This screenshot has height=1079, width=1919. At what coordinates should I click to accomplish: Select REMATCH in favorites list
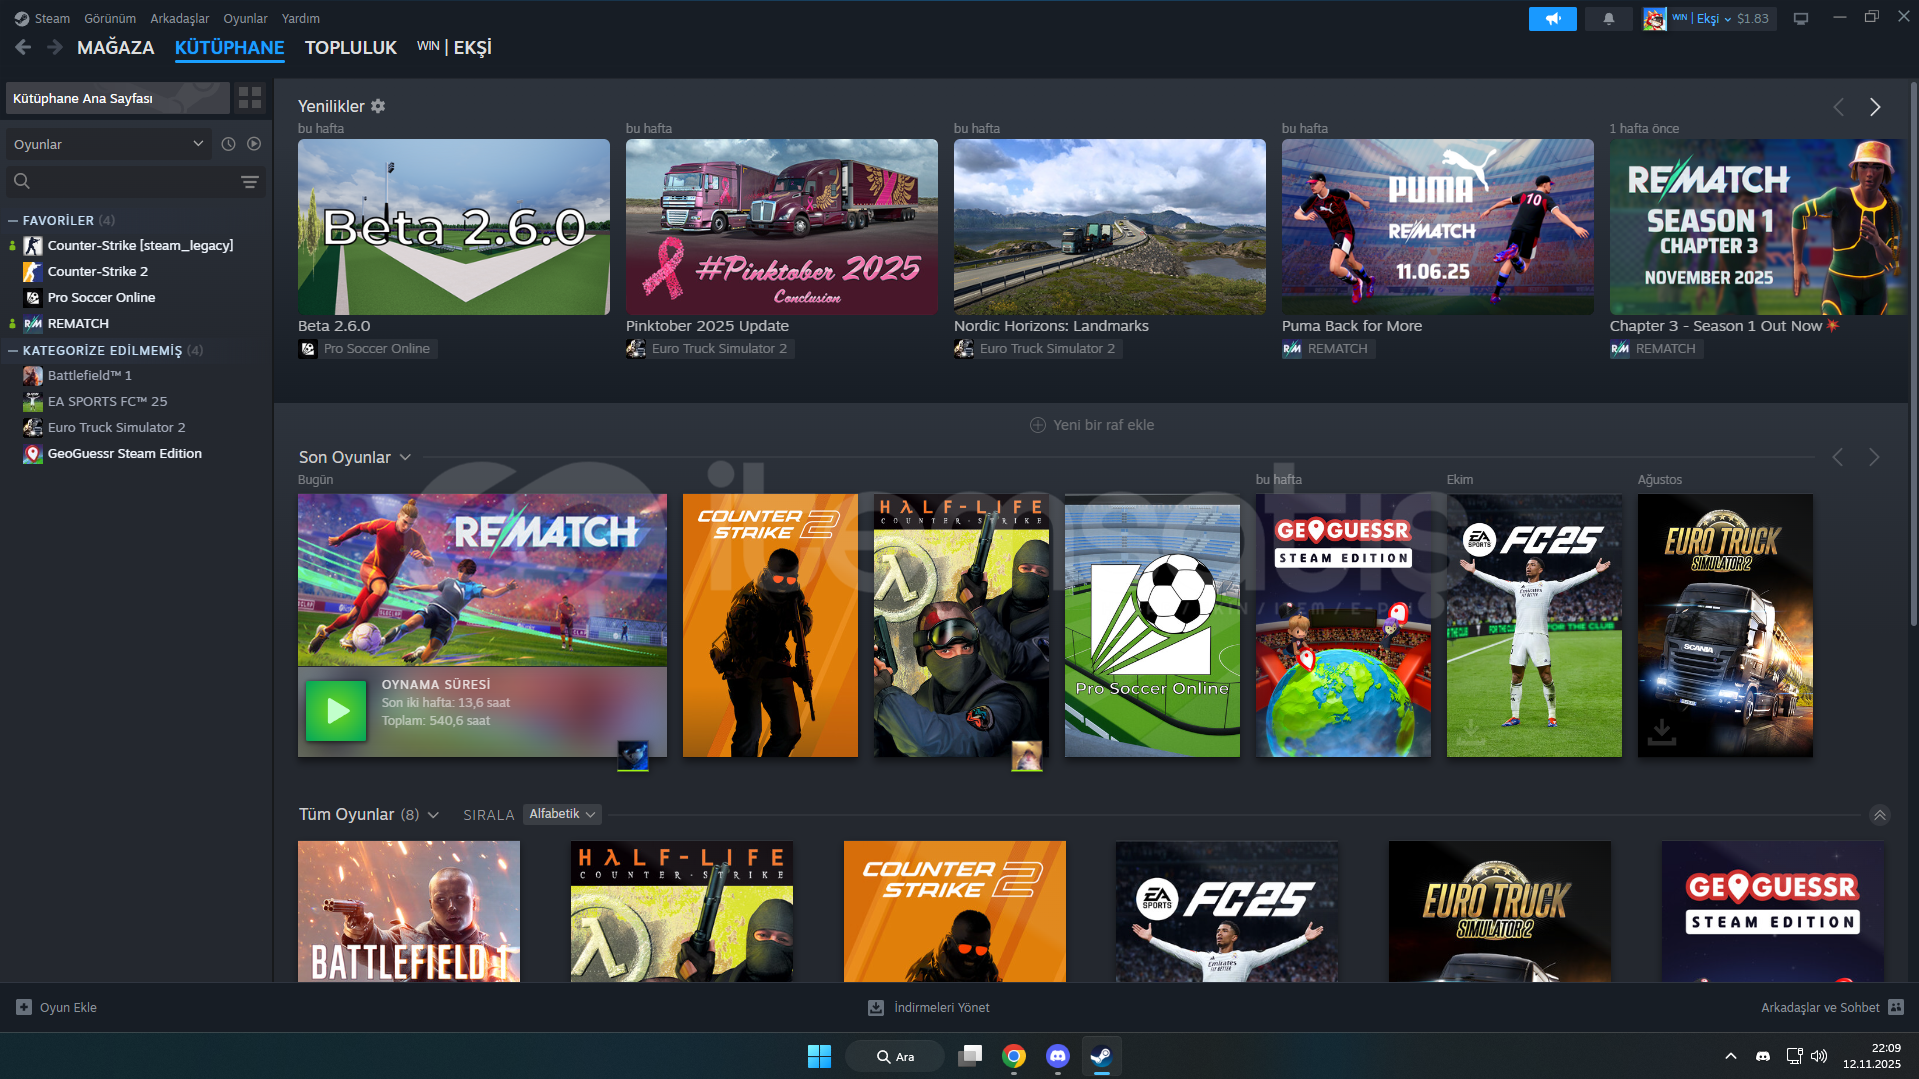pyautogui.click(x=78, y=323)
